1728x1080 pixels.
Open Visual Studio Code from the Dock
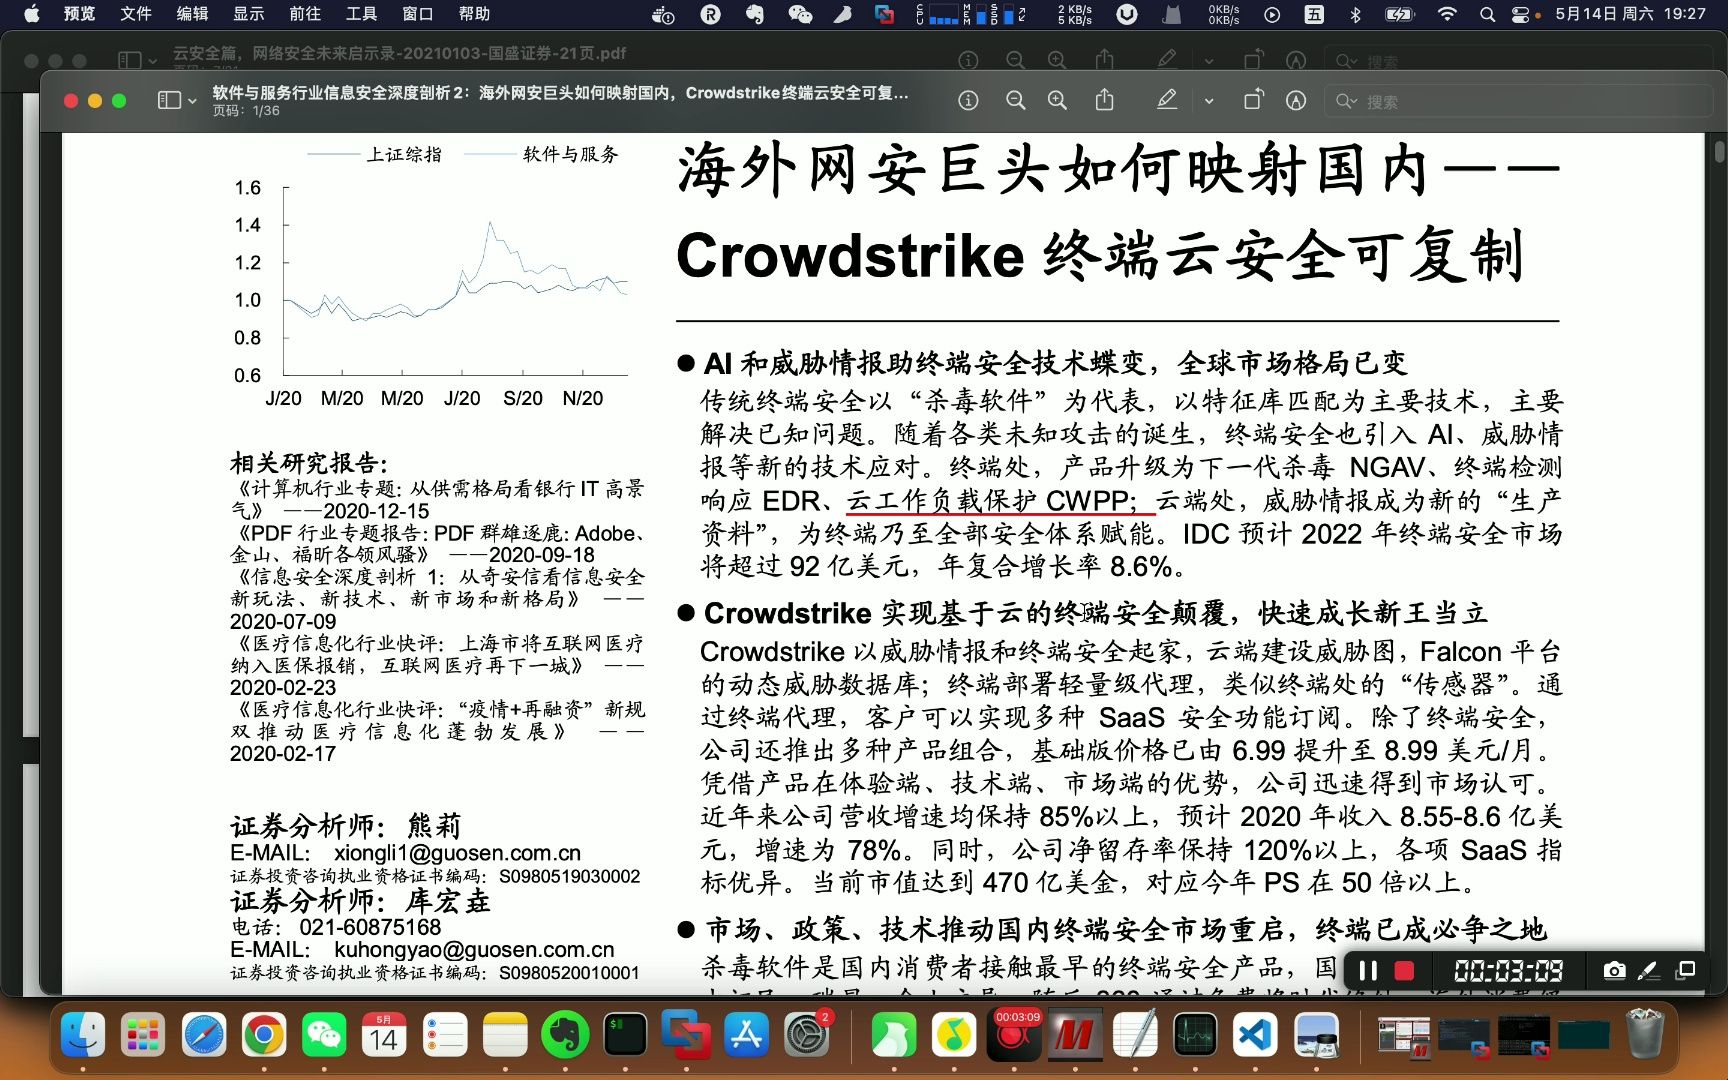[x=1256, y=1035]
